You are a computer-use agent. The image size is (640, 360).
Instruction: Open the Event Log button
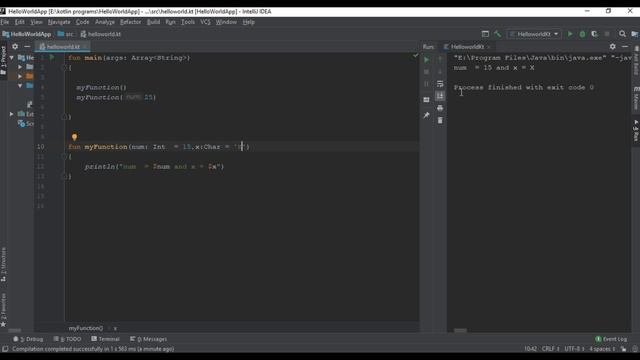611,339
